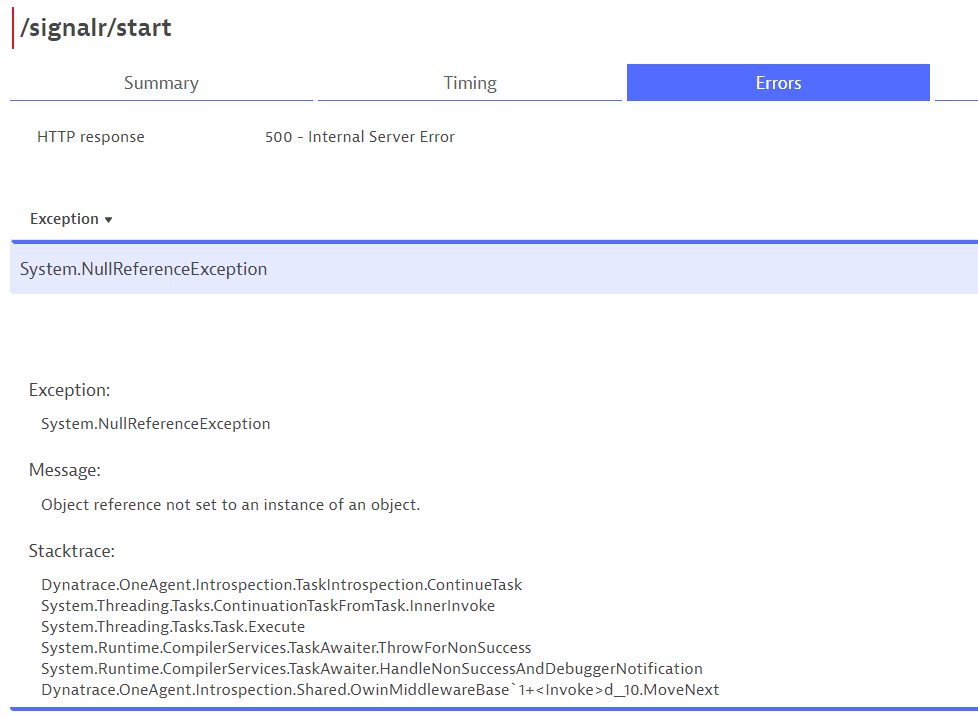Click the /signalr/start page title
978x716 pixels.
point(96,28)
